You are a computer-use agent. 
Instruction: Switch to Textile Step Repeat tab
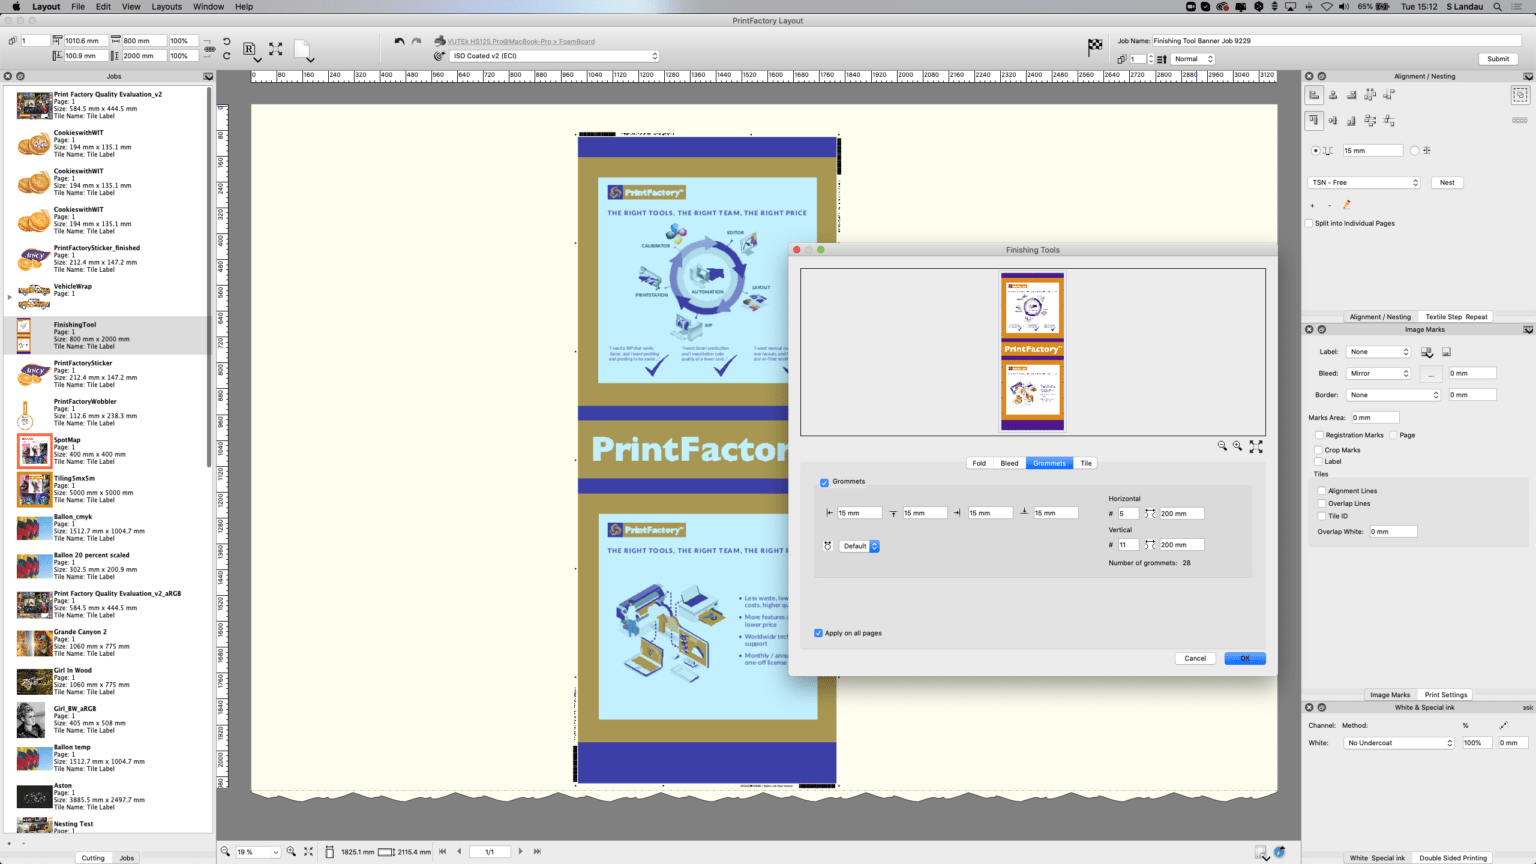click(1456, 317)
